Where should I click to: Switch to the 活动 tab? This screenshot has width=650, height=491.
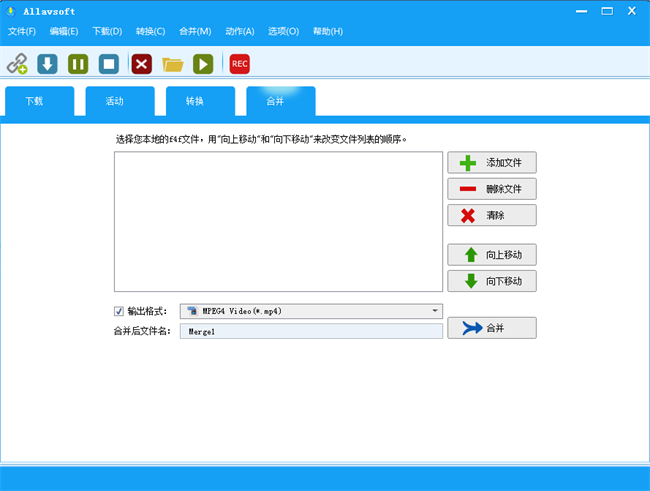click(x=115, y=101)
